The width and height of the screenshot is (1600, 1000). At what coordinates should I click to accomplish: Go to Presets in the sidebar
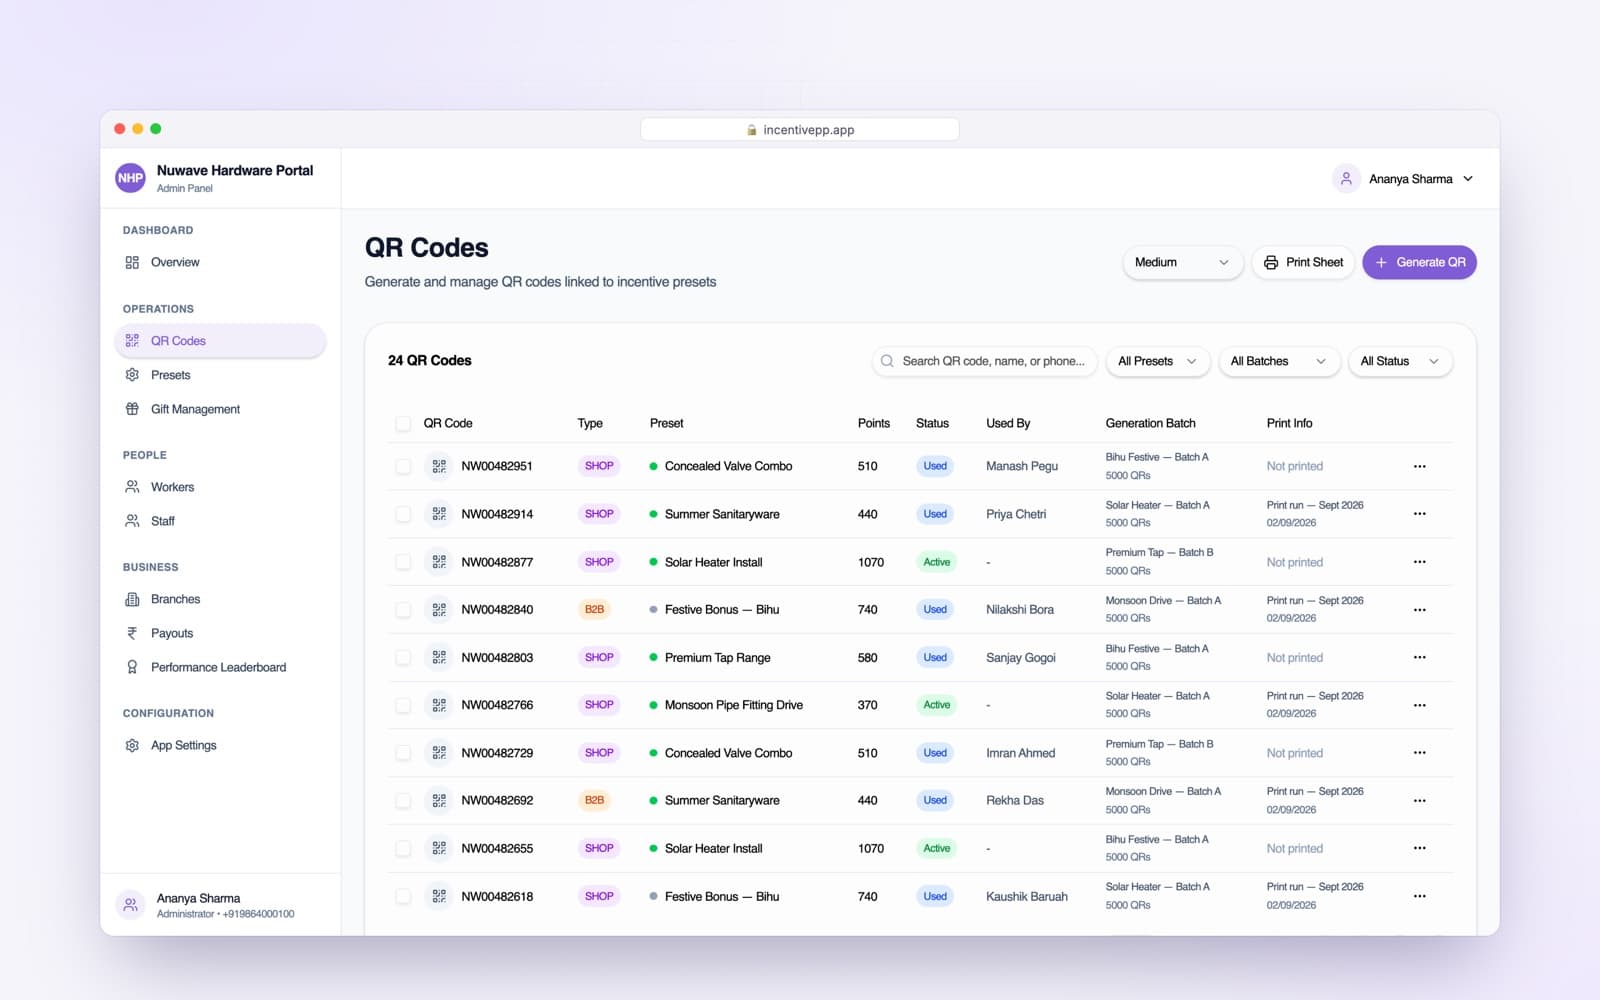coord(220,375)
